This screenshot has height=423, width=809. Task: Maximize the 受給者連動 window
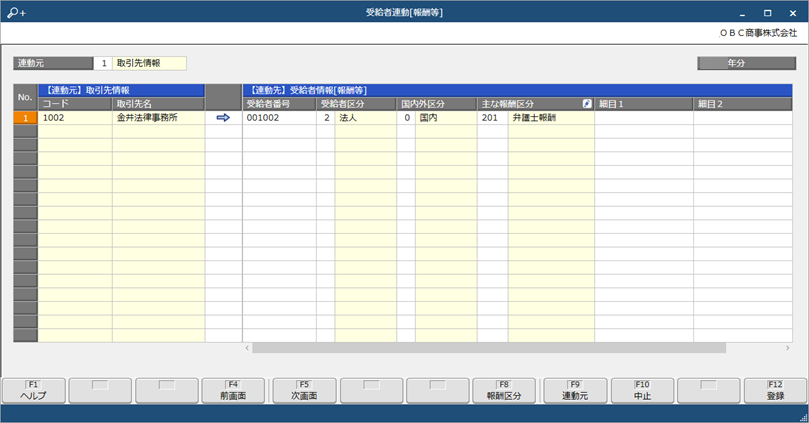click(768, 13)
